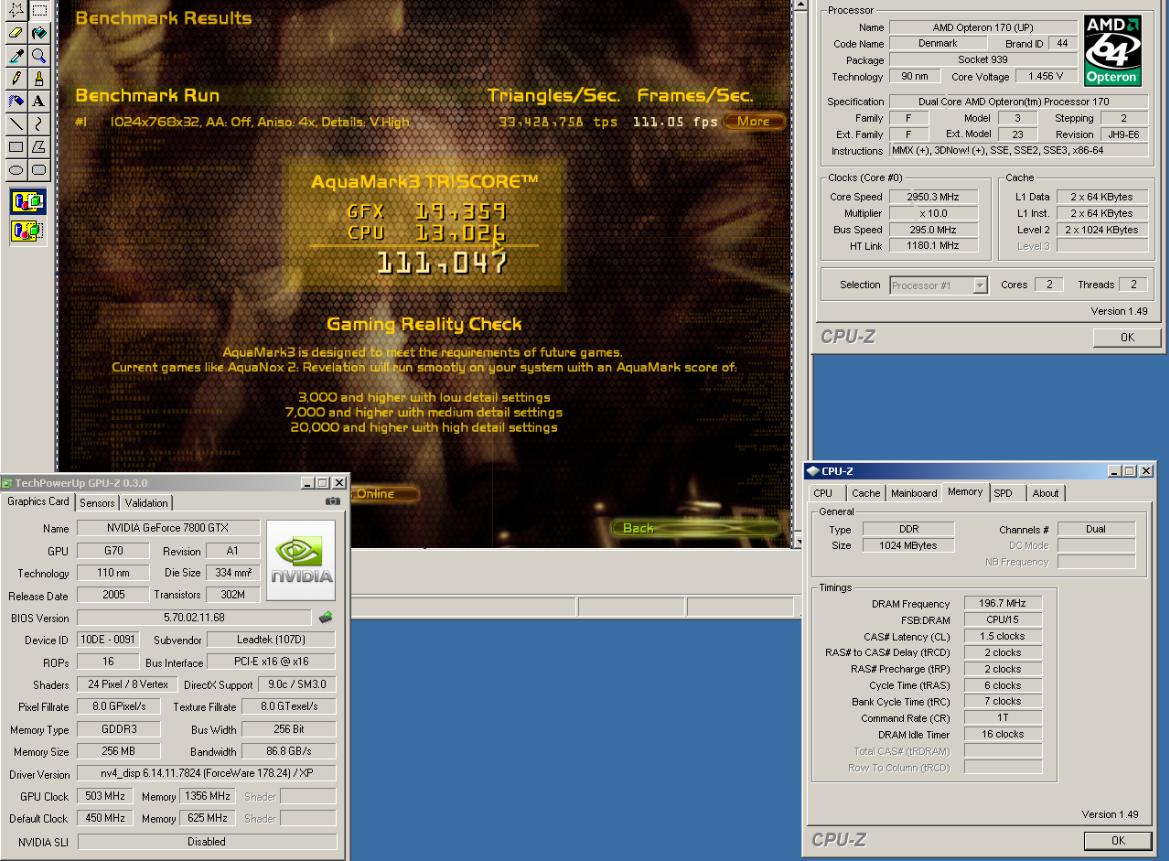
Task: Choose the Pencil tool in Paint
Action: coord(16,78)
